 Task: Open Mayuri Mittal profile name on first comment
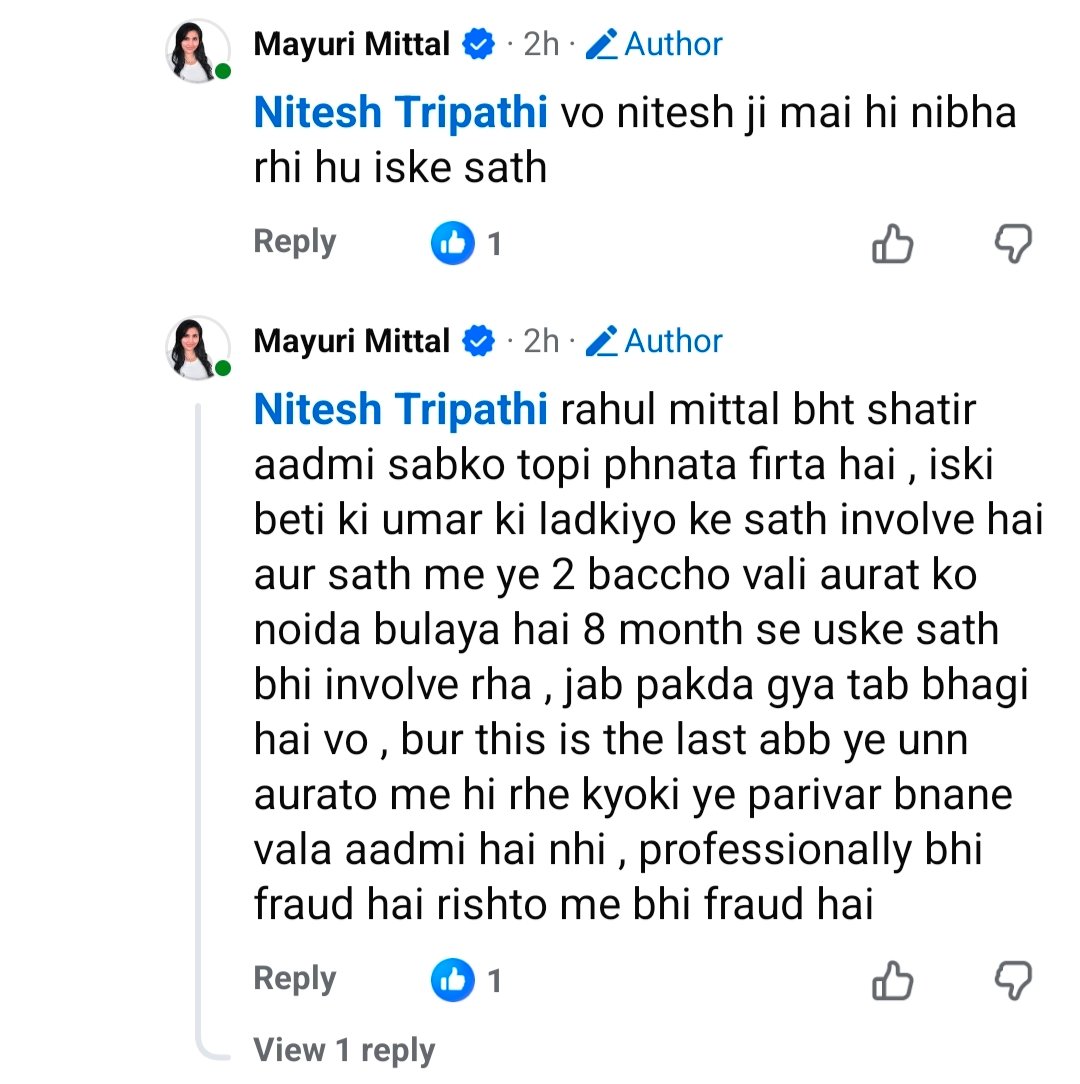pyautogui.click(x=351, y=44)
